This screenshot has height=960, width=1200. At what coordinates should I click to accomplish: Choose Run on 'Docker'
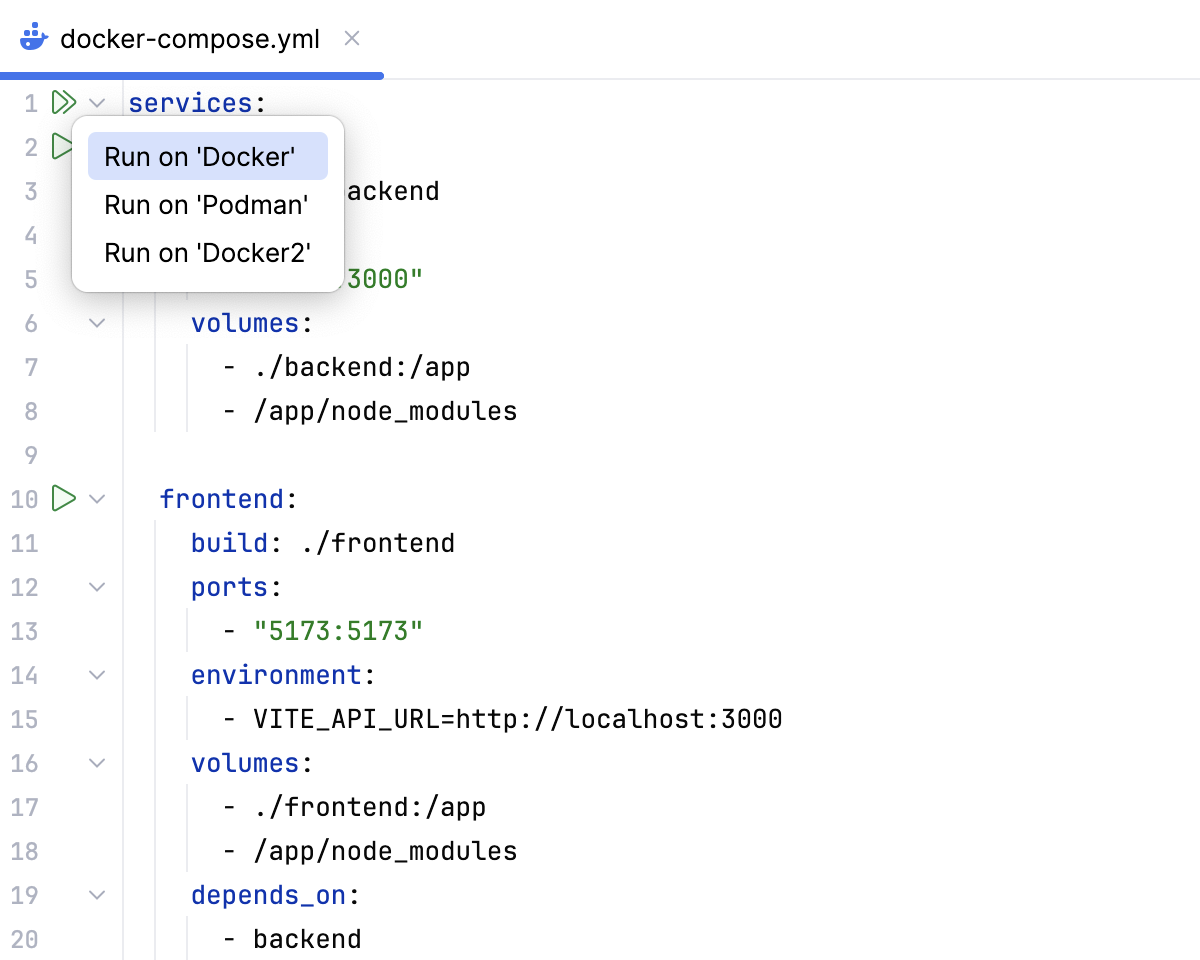point(208,156)
